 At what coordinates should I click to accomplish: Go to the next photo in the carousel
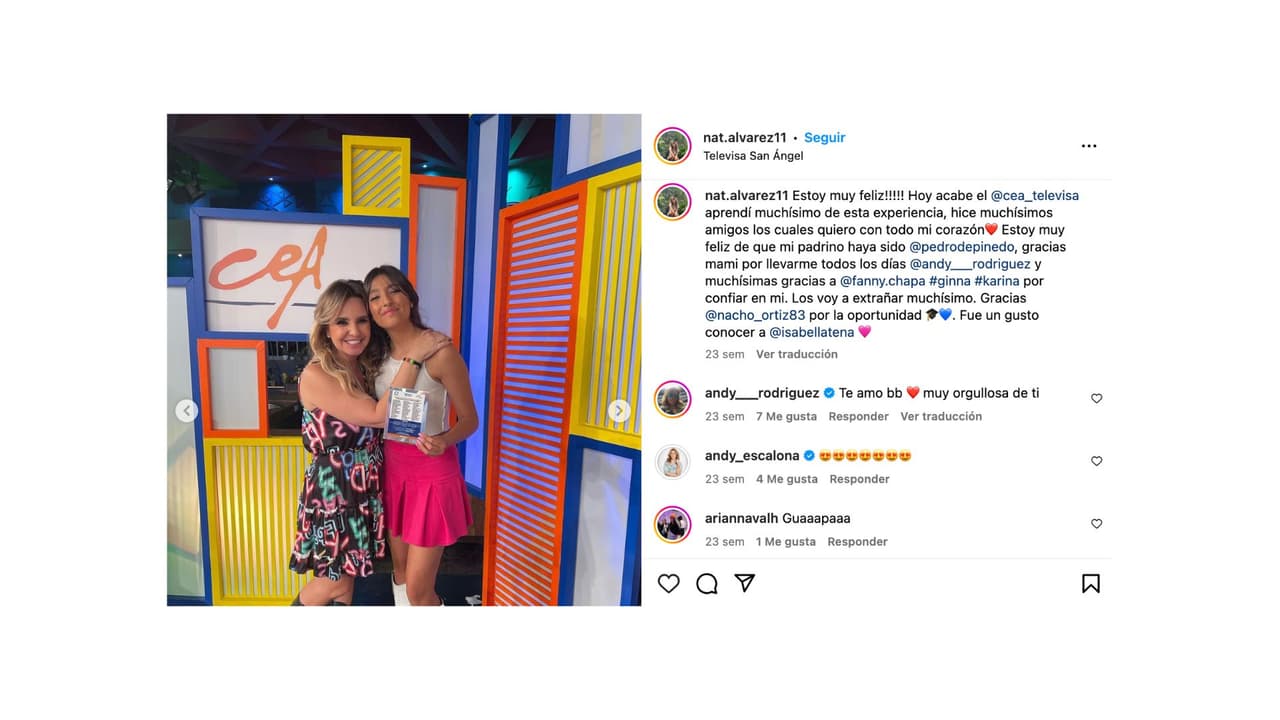[619, 410]
